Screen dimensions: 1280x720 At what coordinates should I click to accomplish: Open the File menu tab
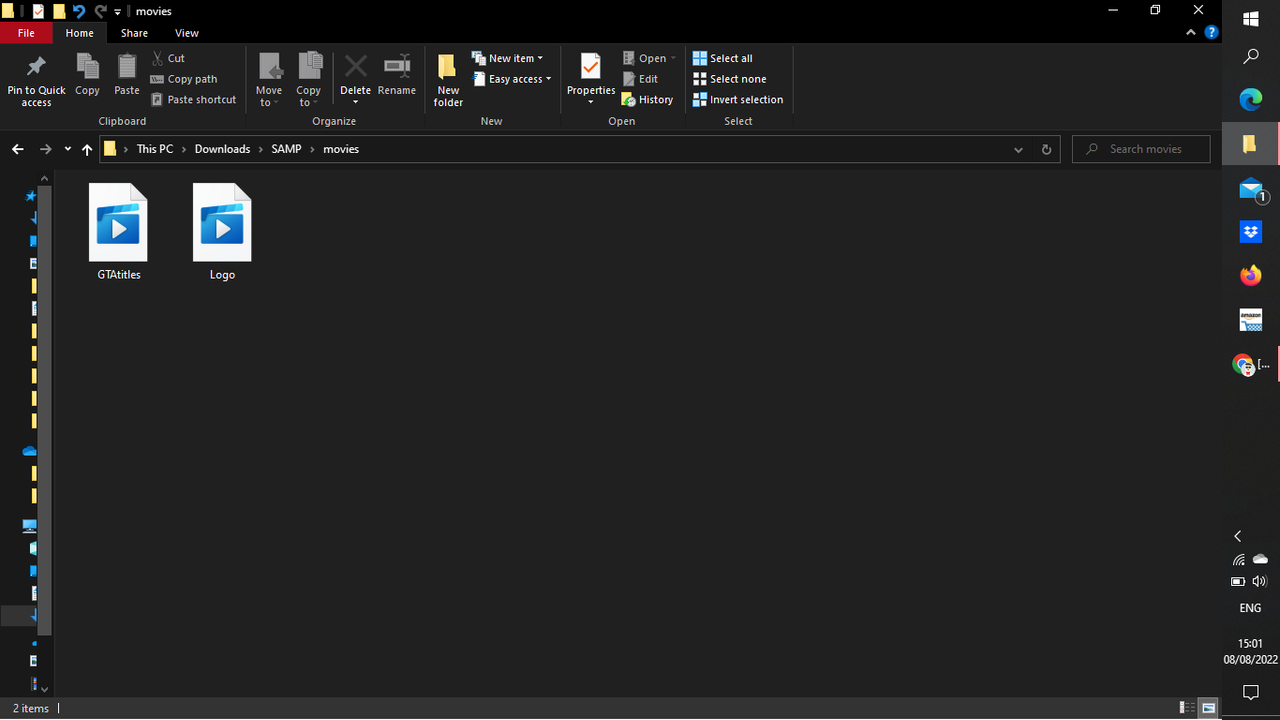click(26, 33)
